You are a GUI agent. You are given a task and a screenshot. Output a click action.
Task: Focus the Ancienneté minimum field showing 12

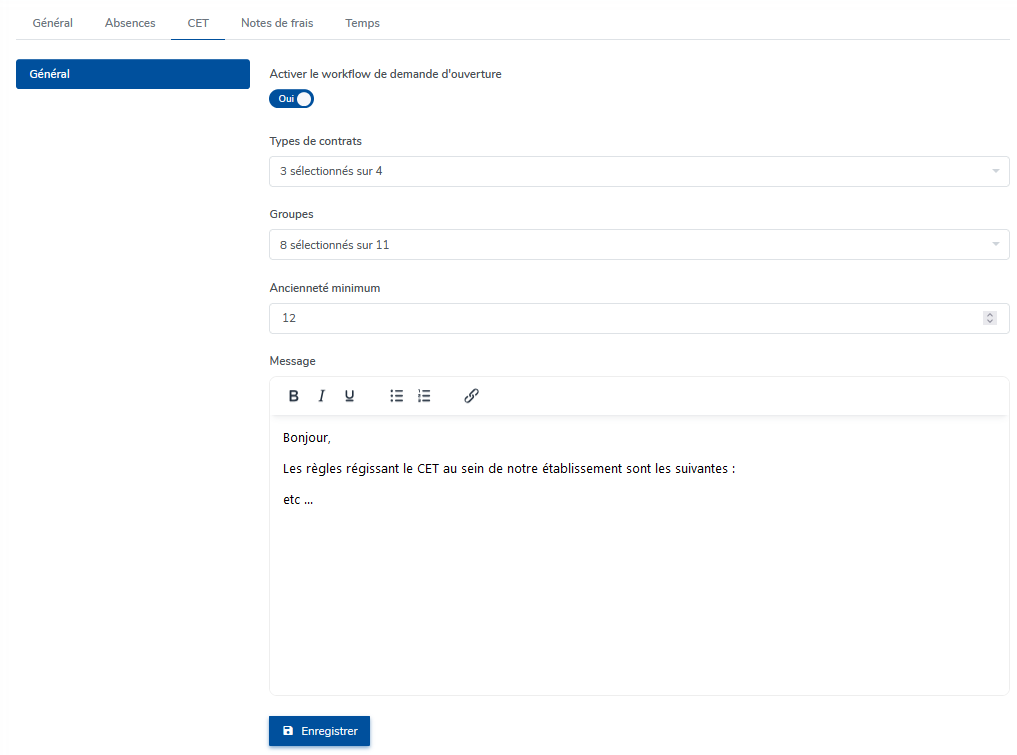pyautogui.click(x=639, y=318)
